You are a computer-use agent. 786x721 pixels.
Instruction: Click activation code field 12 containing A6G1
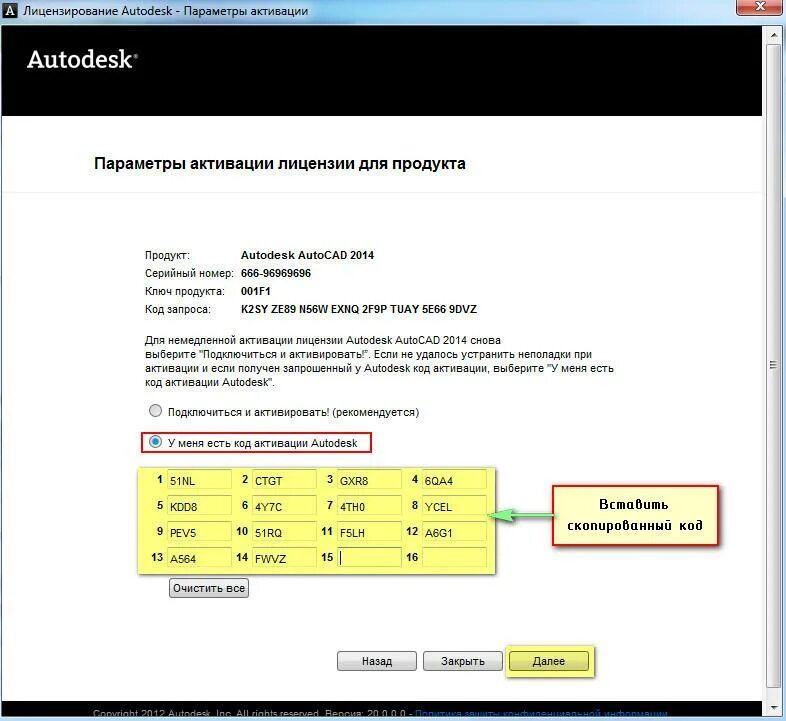454,532
